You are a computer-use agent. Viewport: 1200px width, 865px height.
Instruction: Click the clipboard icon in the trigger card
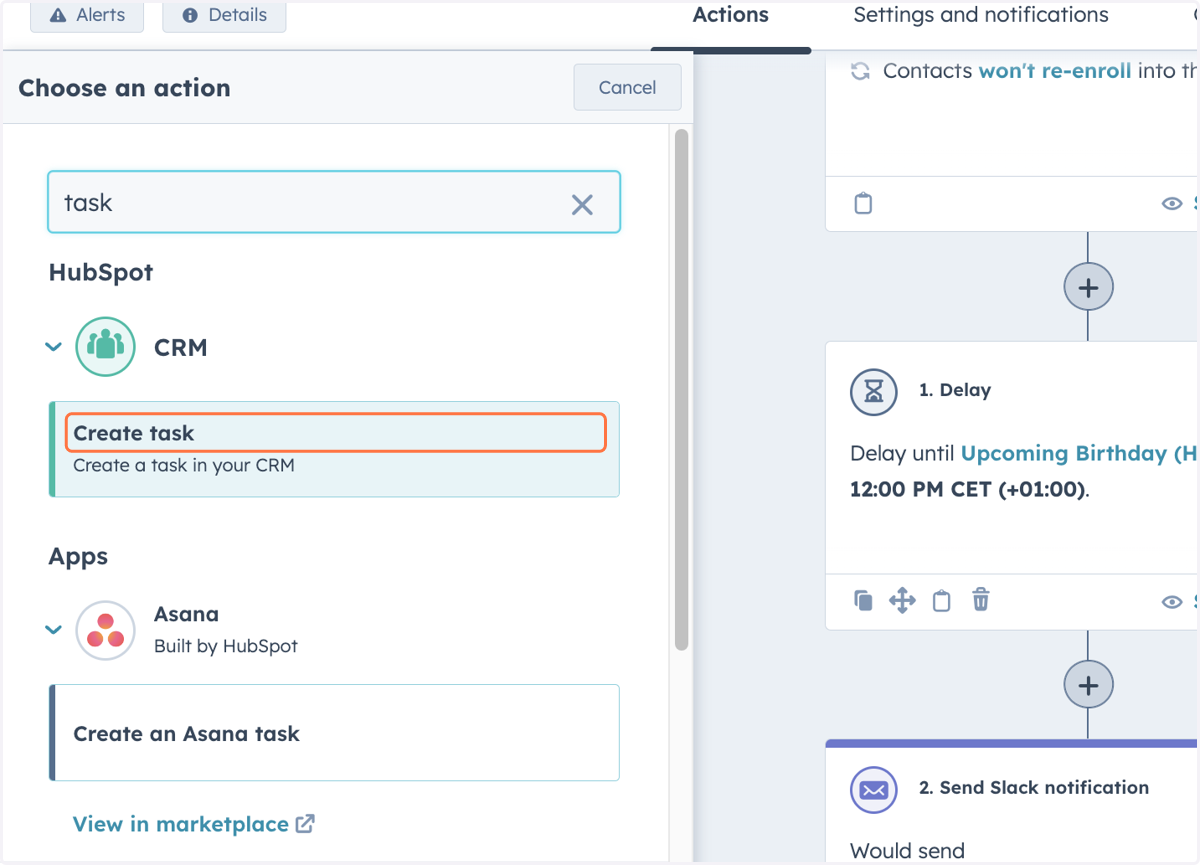864,204
